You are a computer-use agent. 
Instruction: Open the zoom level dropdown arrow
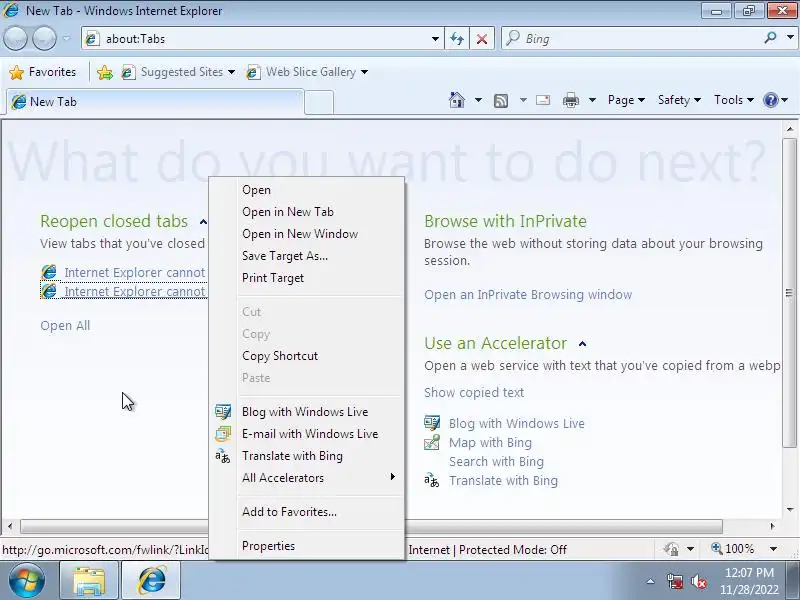(773, 549)
